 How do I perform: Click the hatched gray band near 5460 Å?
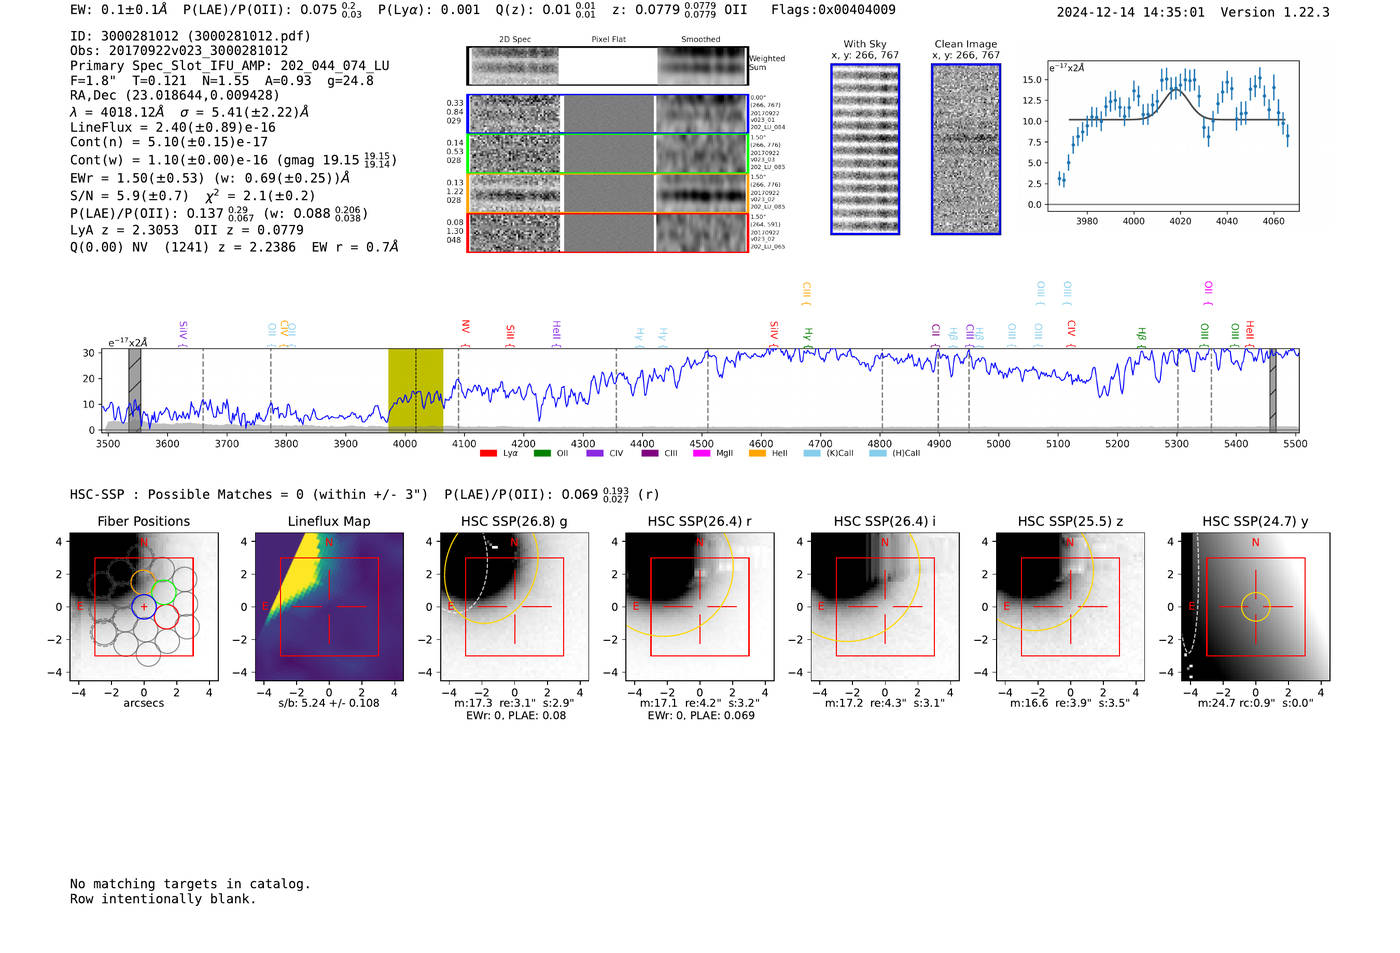pos(1273,390)
